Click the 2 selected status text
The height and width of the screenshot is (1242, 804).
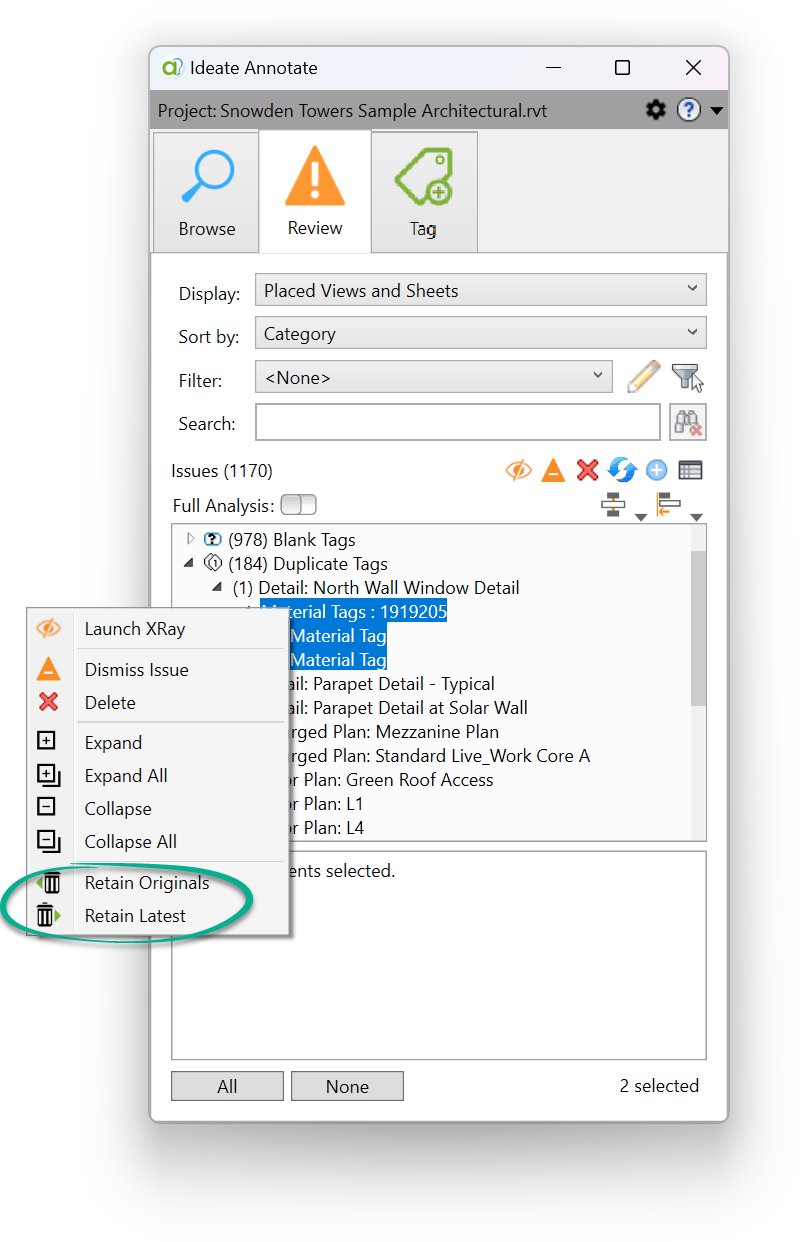(x=659, y=1085)
